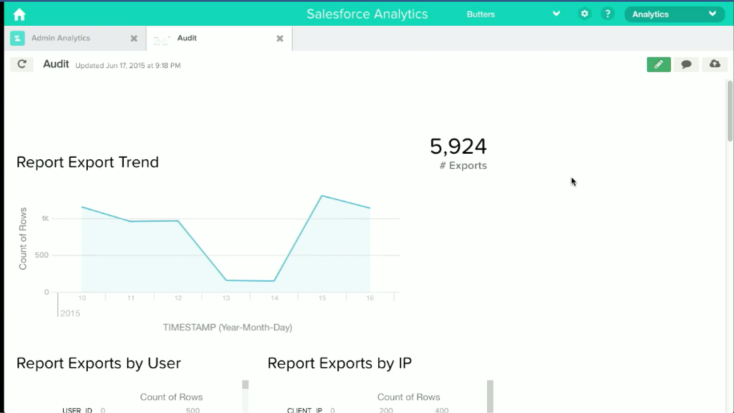
Task: Click the Updated Jun 17, 2015 timestamp
Action: click(x=128, y=66)
